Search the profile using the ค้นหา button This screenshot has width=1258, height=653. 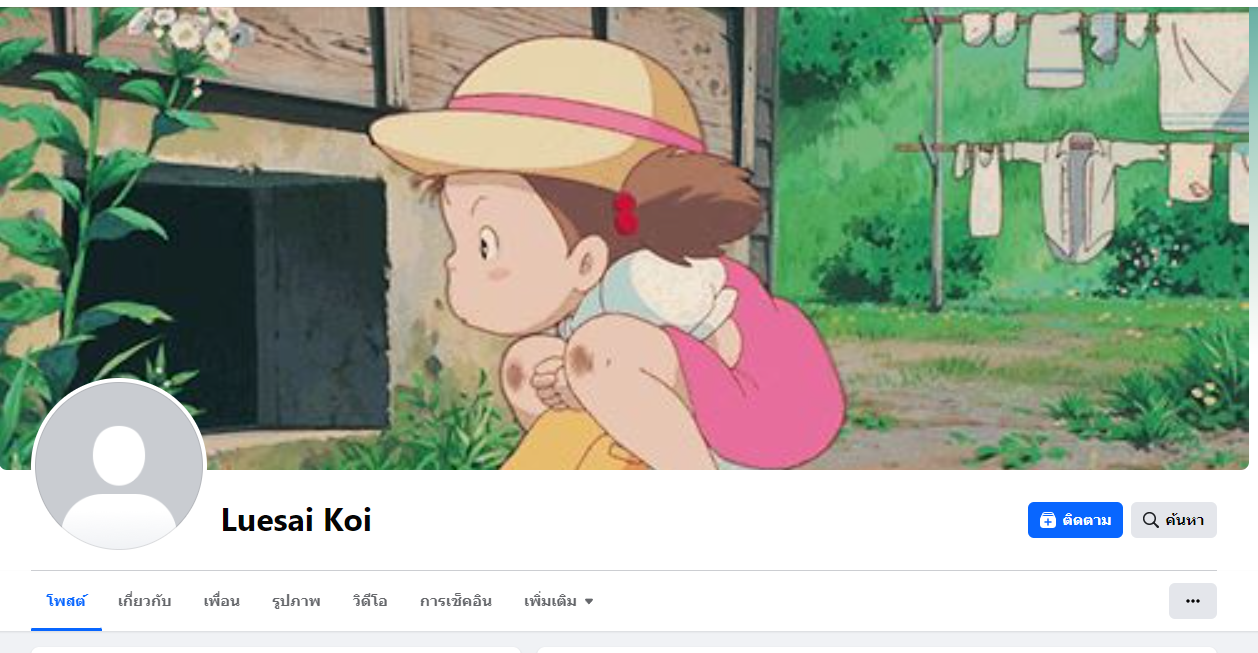[x=1174, y=520]
